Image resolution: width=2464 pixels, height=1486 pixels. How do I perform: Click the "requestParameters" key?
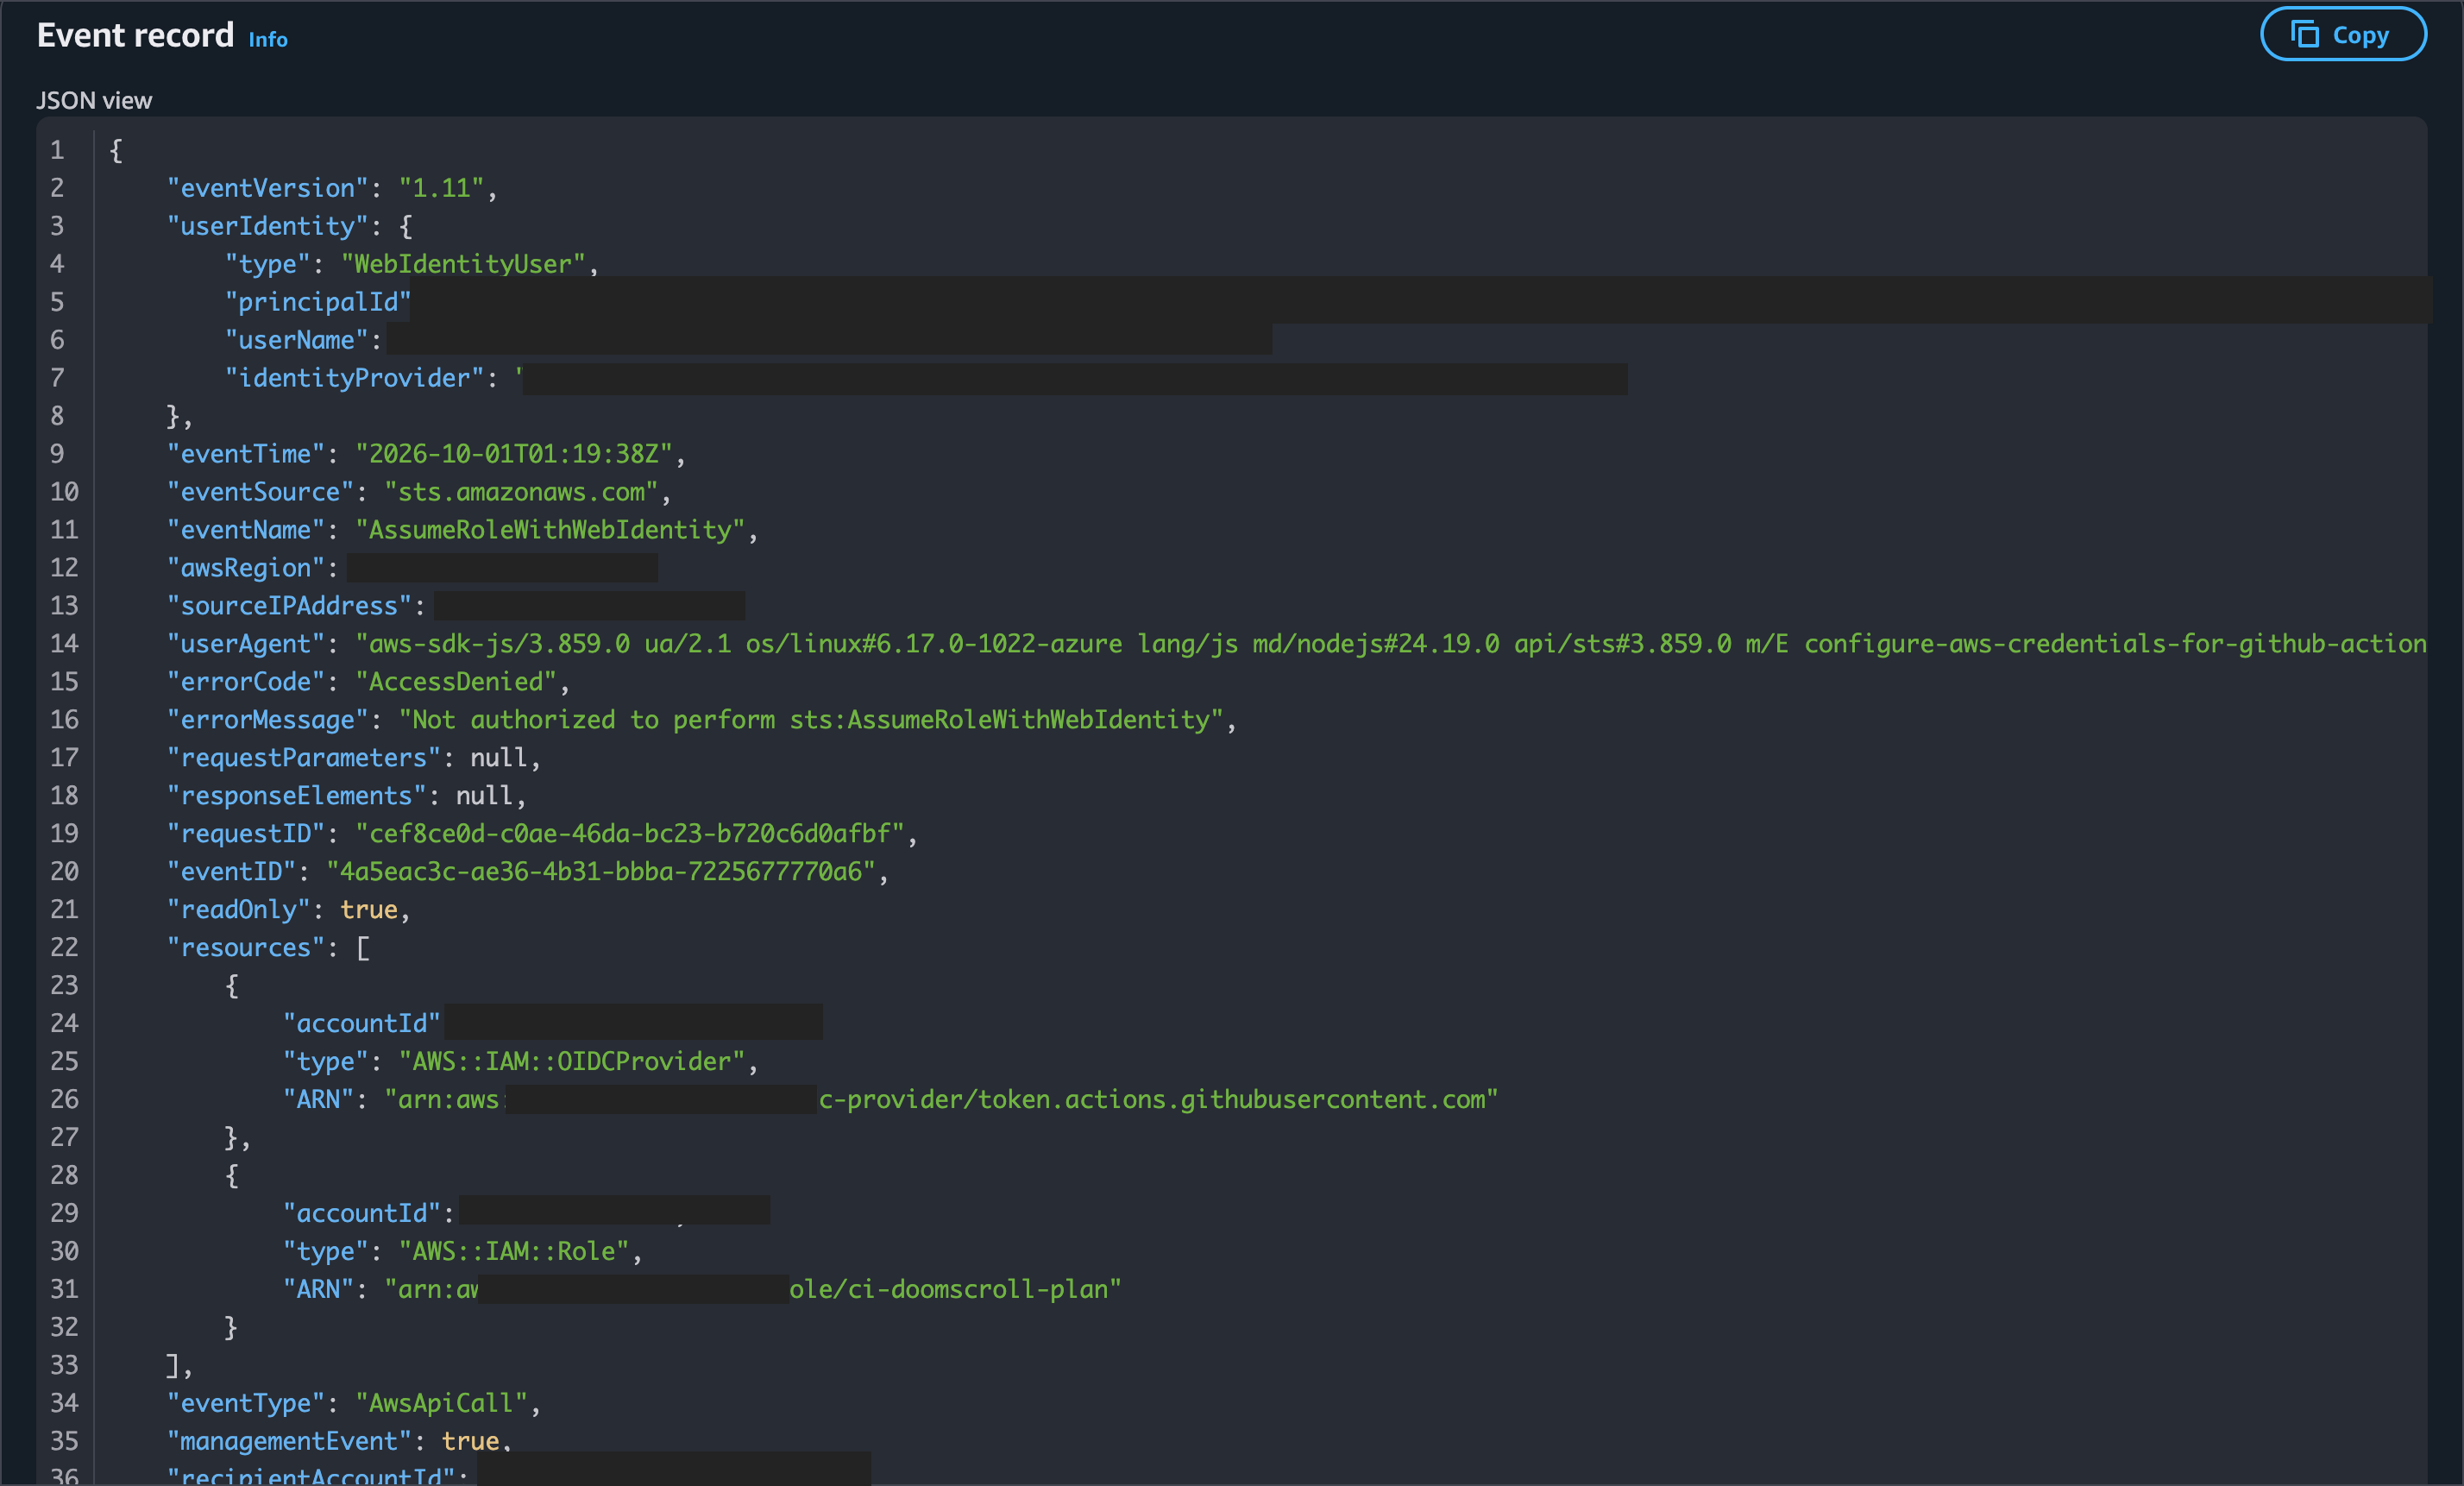click(x=303, y=758)
